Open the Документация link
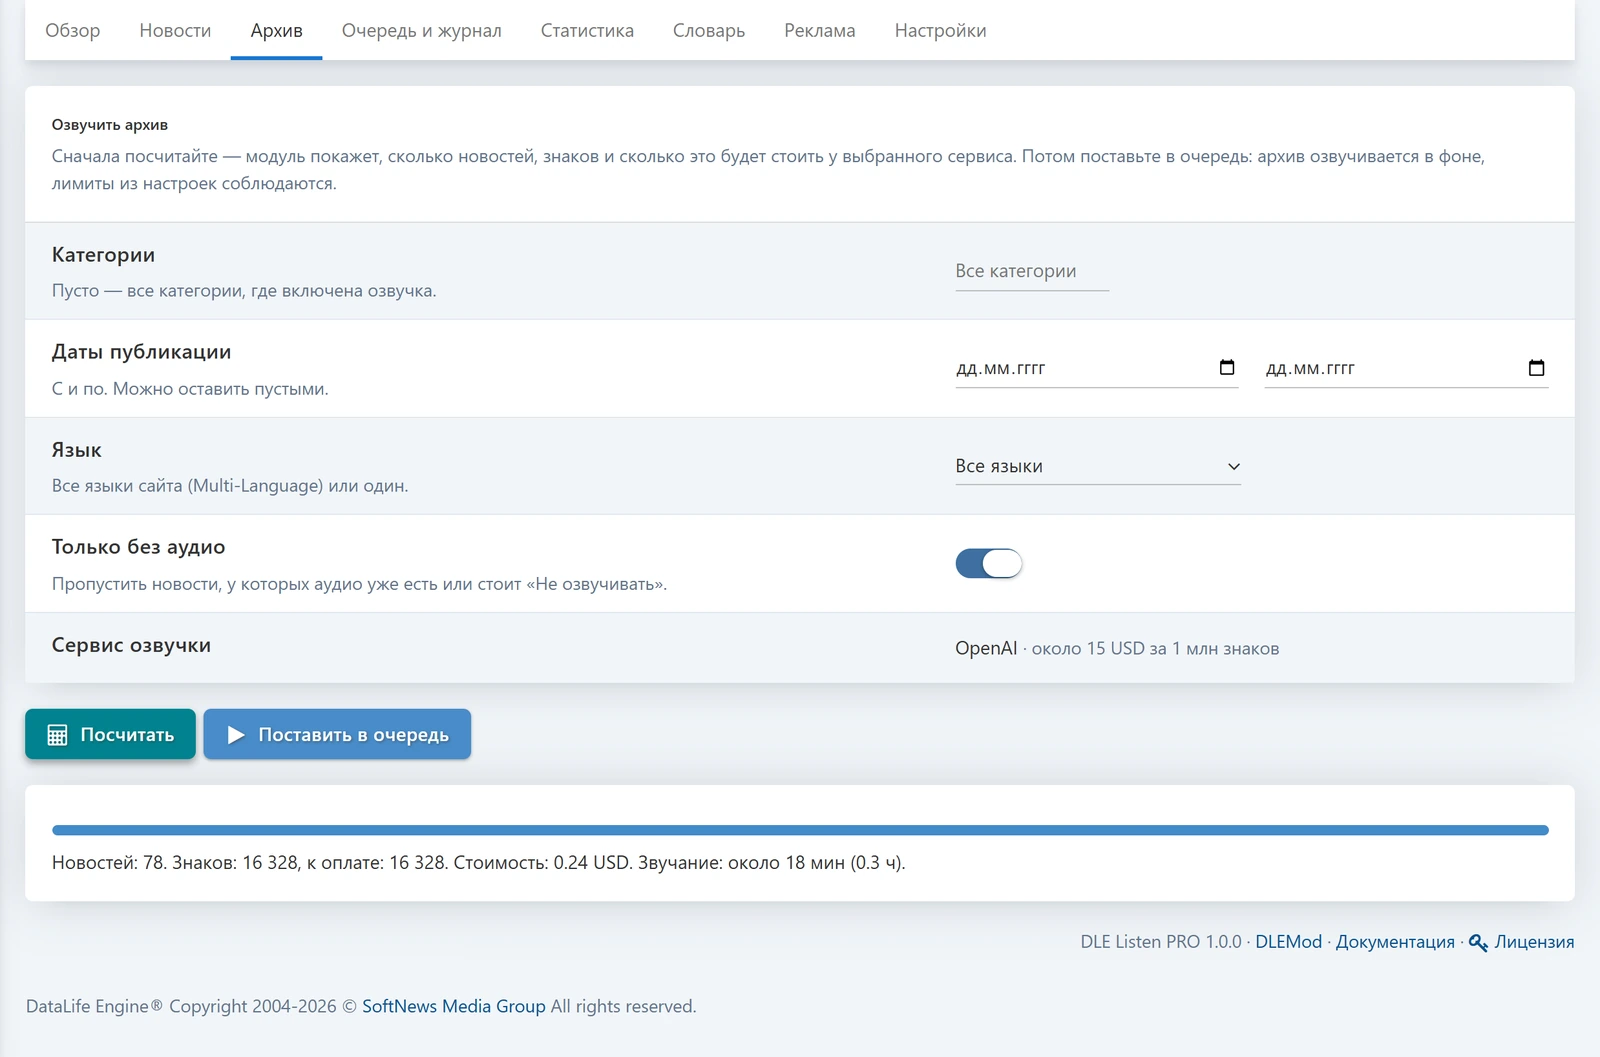 pos(1395,942)
